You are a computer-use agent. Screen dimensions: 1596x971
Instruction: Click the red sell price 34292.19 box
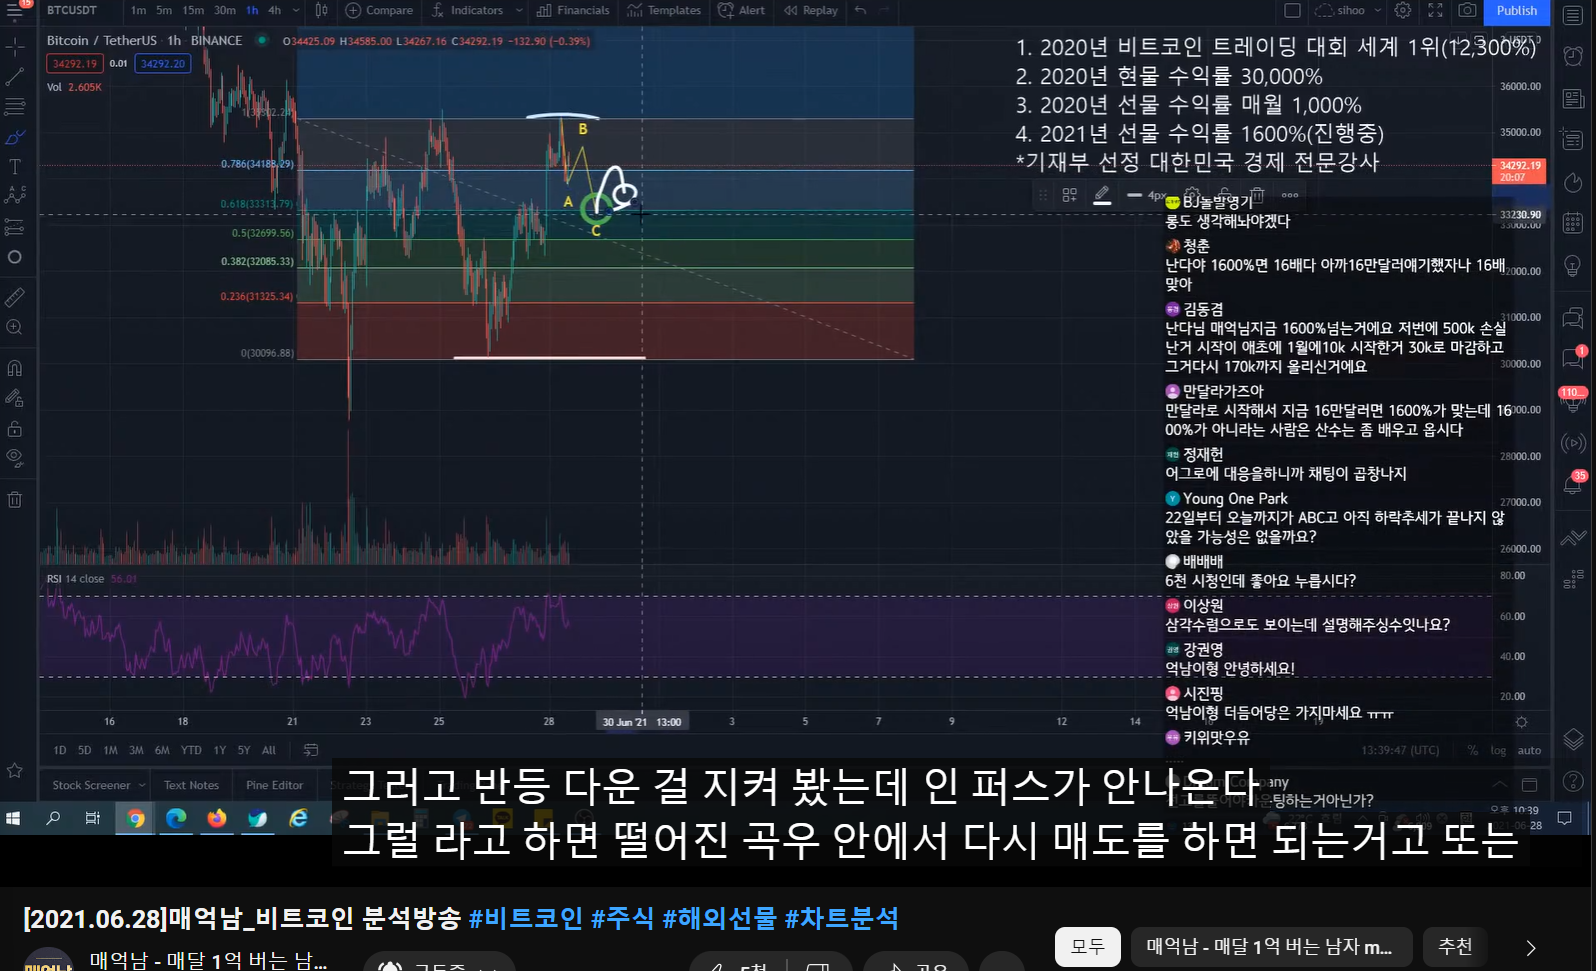pos(75,63)
